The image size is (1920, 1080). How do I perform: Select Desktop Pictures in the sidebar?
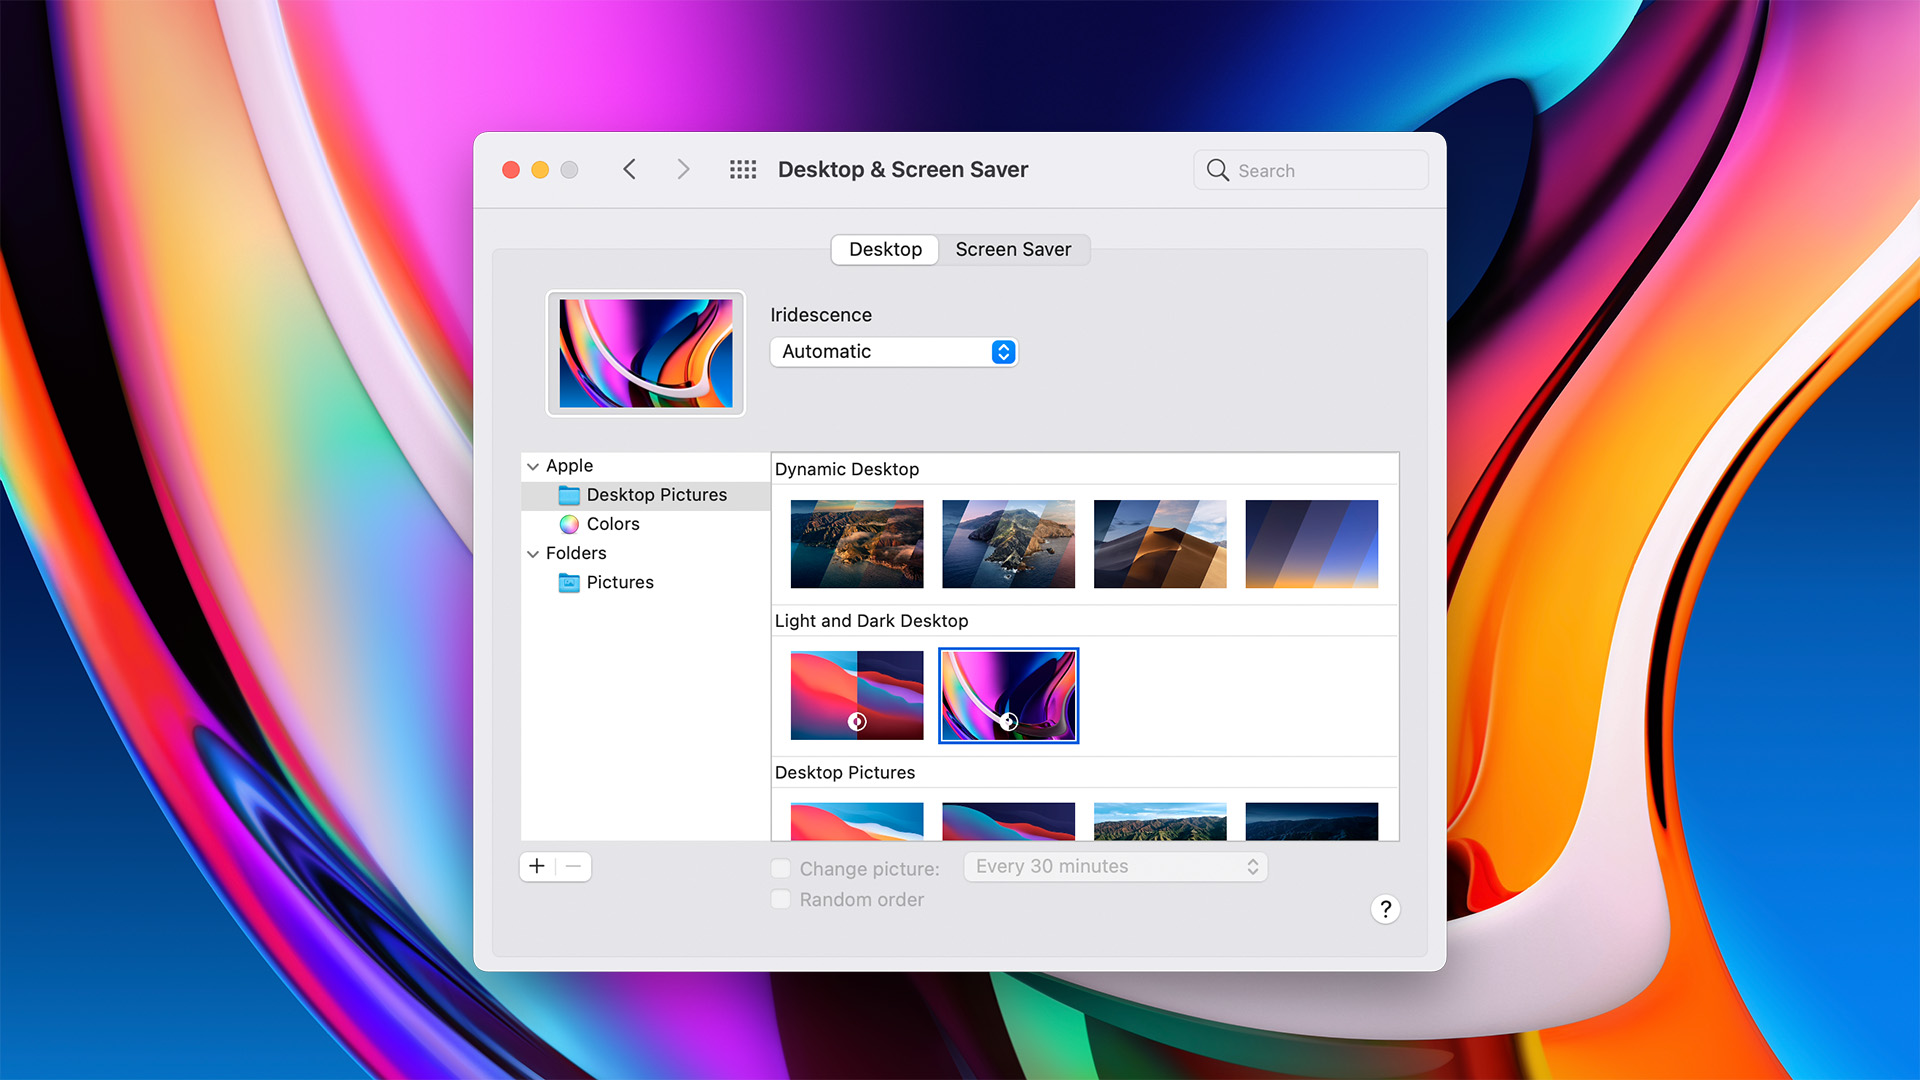point(646,495)
